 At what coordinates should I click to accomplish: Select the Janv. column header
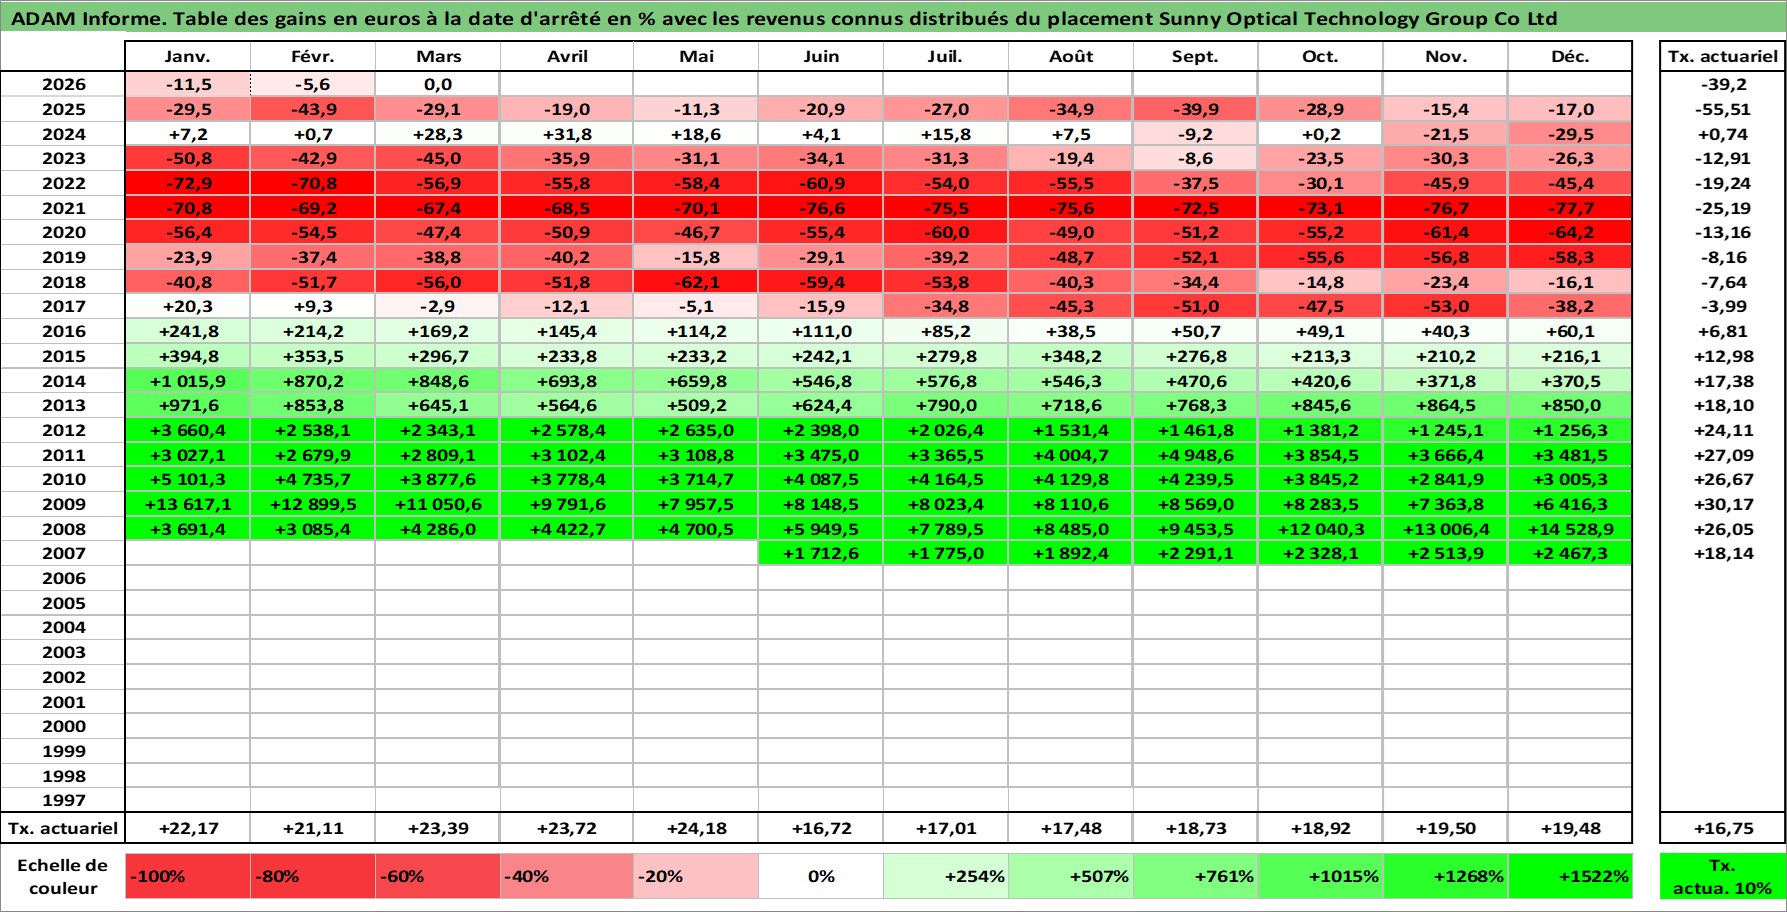(x=188, y=57)
